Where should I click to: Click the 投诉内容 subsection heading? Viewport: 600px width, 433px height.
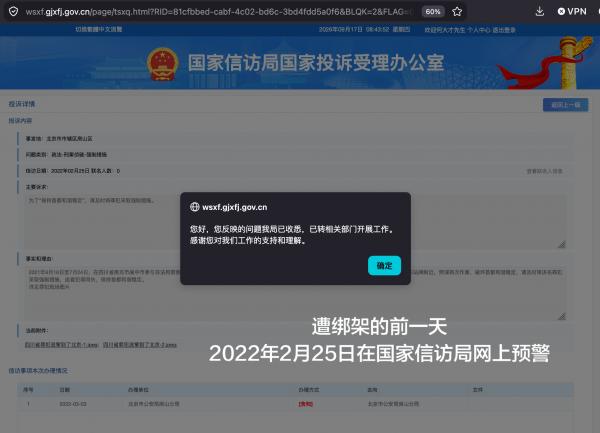coord(20,120)
